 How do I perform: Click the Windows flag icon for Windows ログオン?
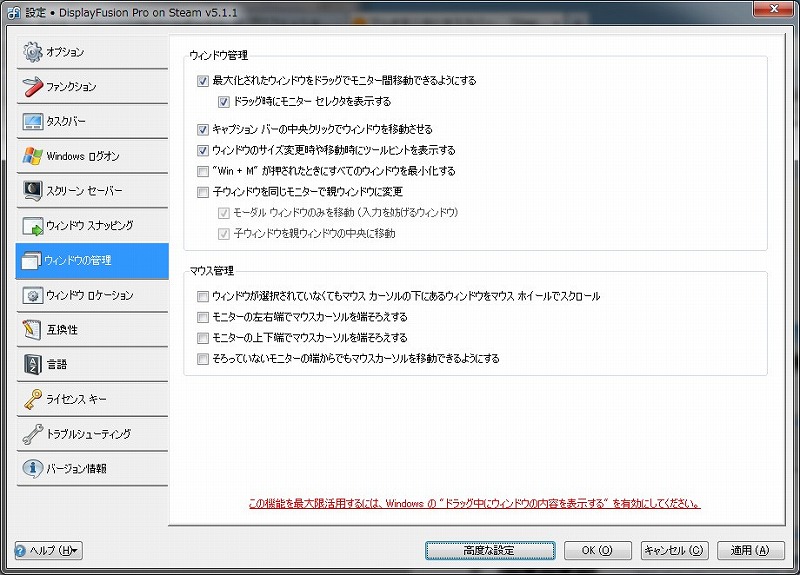(33, 156)
